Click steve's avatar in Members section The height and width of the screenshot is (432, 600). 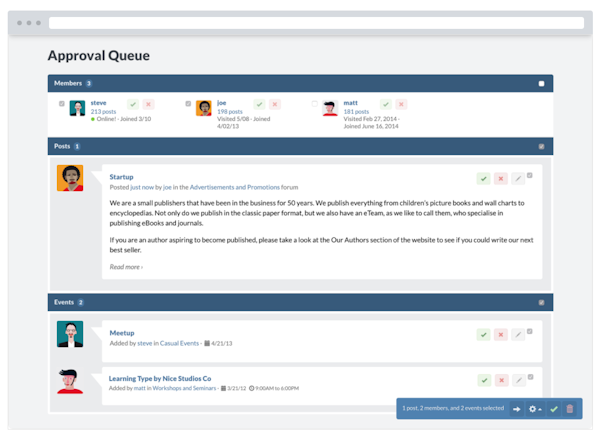[x=77, y=108]
